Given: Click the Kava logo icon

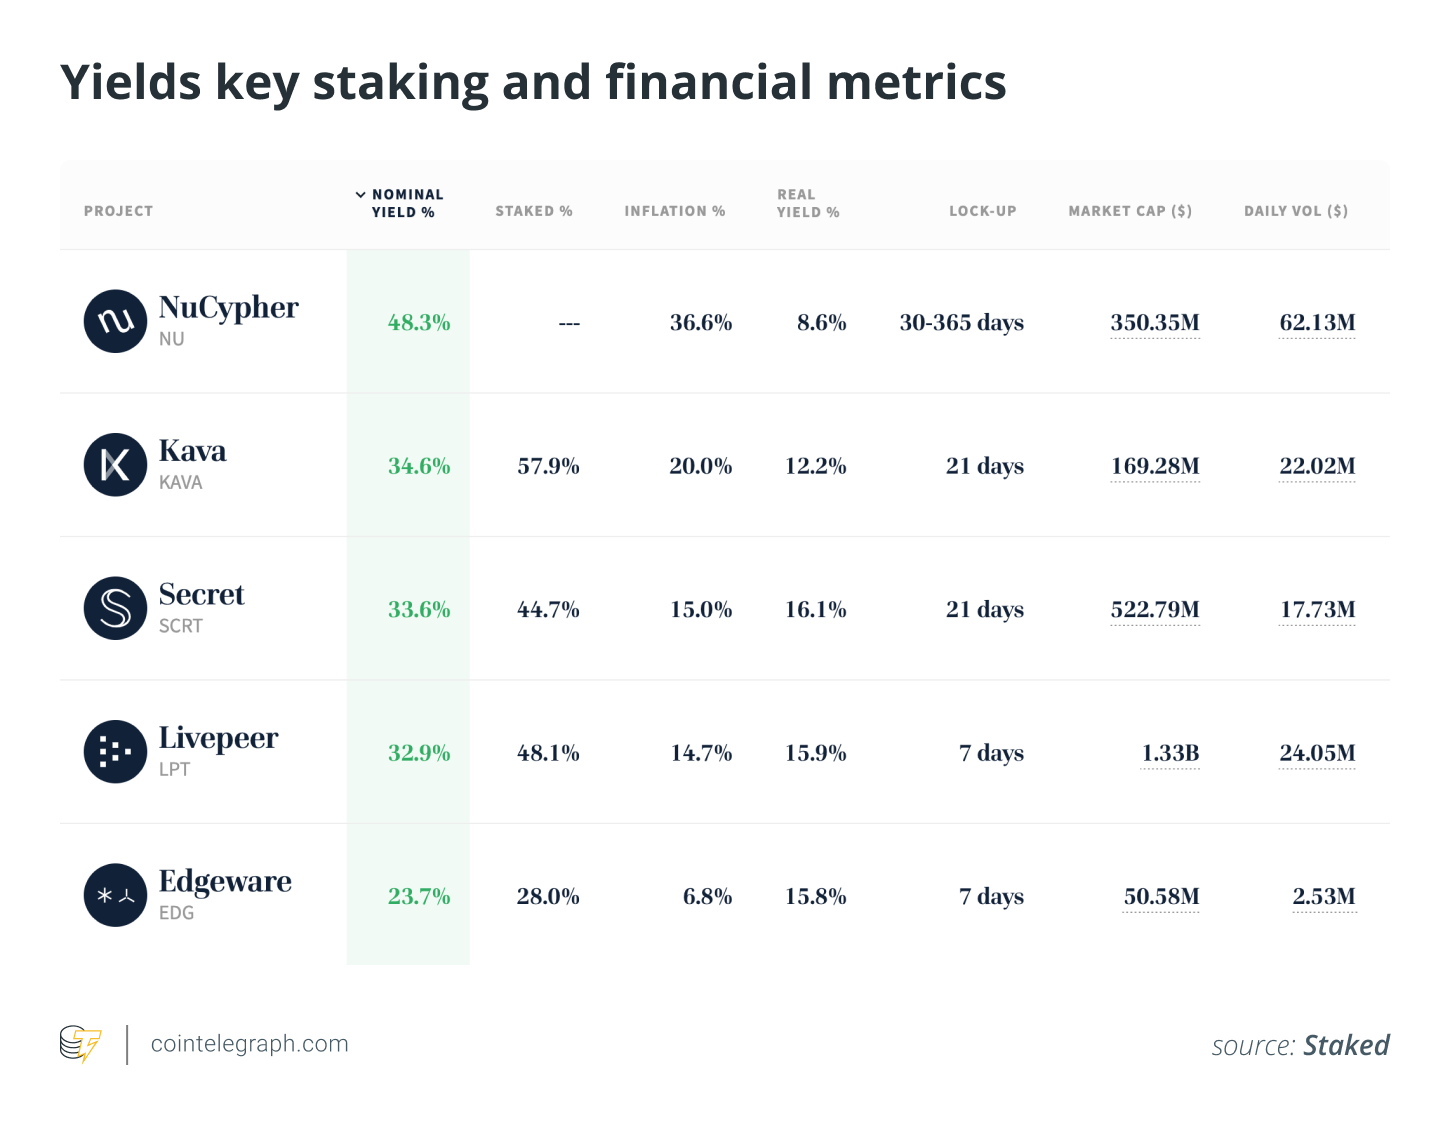Looking at the screenshot, I should (x=115, y=465).
